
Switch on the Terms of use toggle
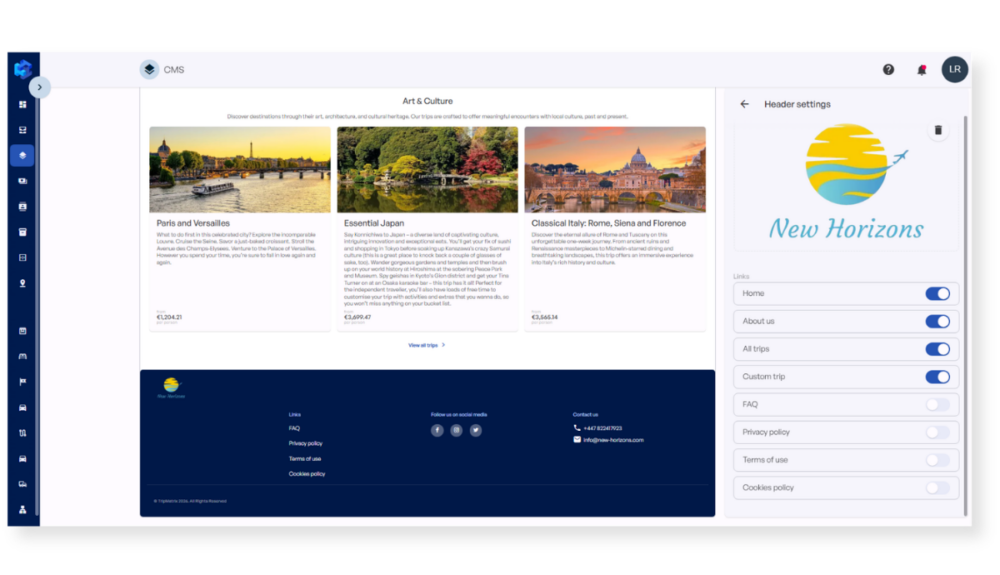(938, 460)
